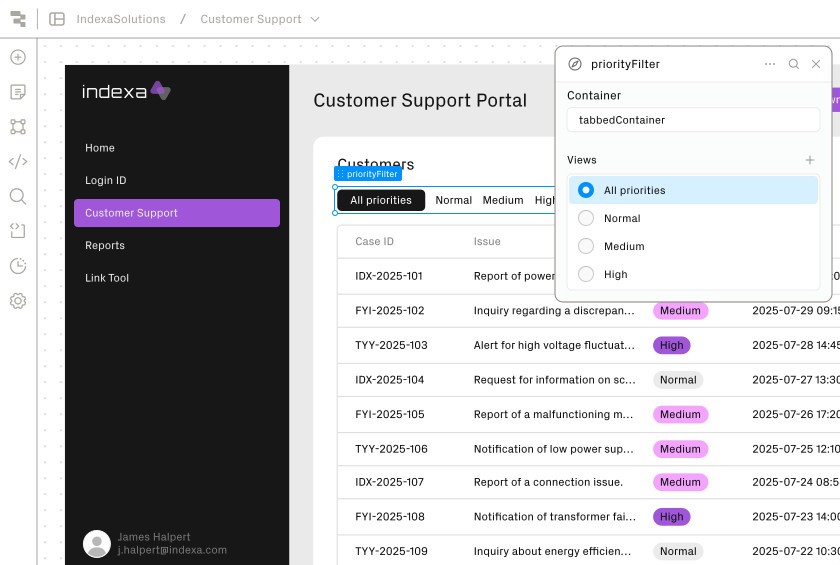Click the Medium badge on TYY-2025-106 row
Image resolution: width=840 pixels, height=565 pixels.
pos(680,449)
